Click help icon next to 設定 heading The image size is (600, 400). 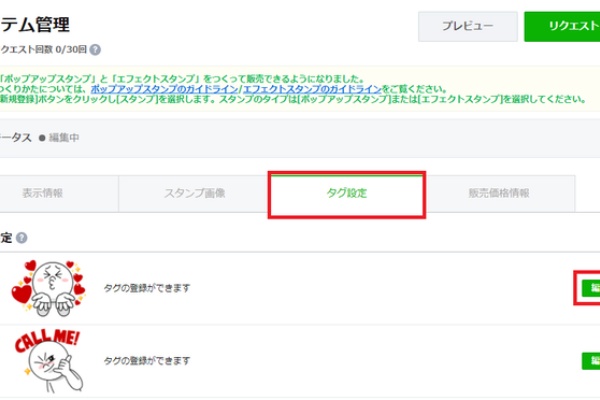point(22,238)
